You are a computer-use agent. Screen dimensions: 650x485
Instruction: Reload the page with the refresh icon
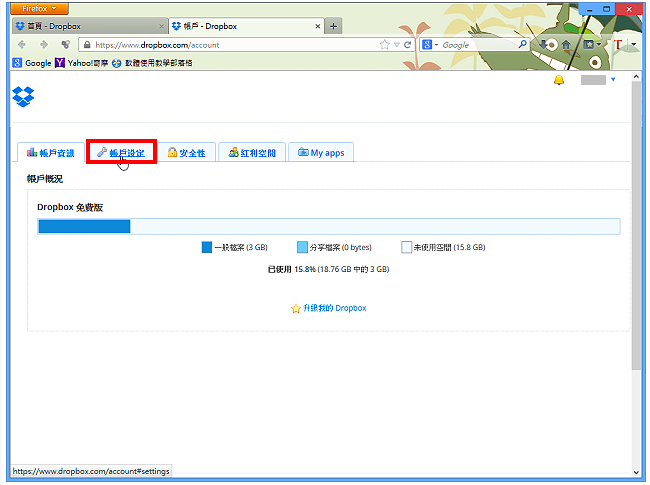[x=407, y=45]
